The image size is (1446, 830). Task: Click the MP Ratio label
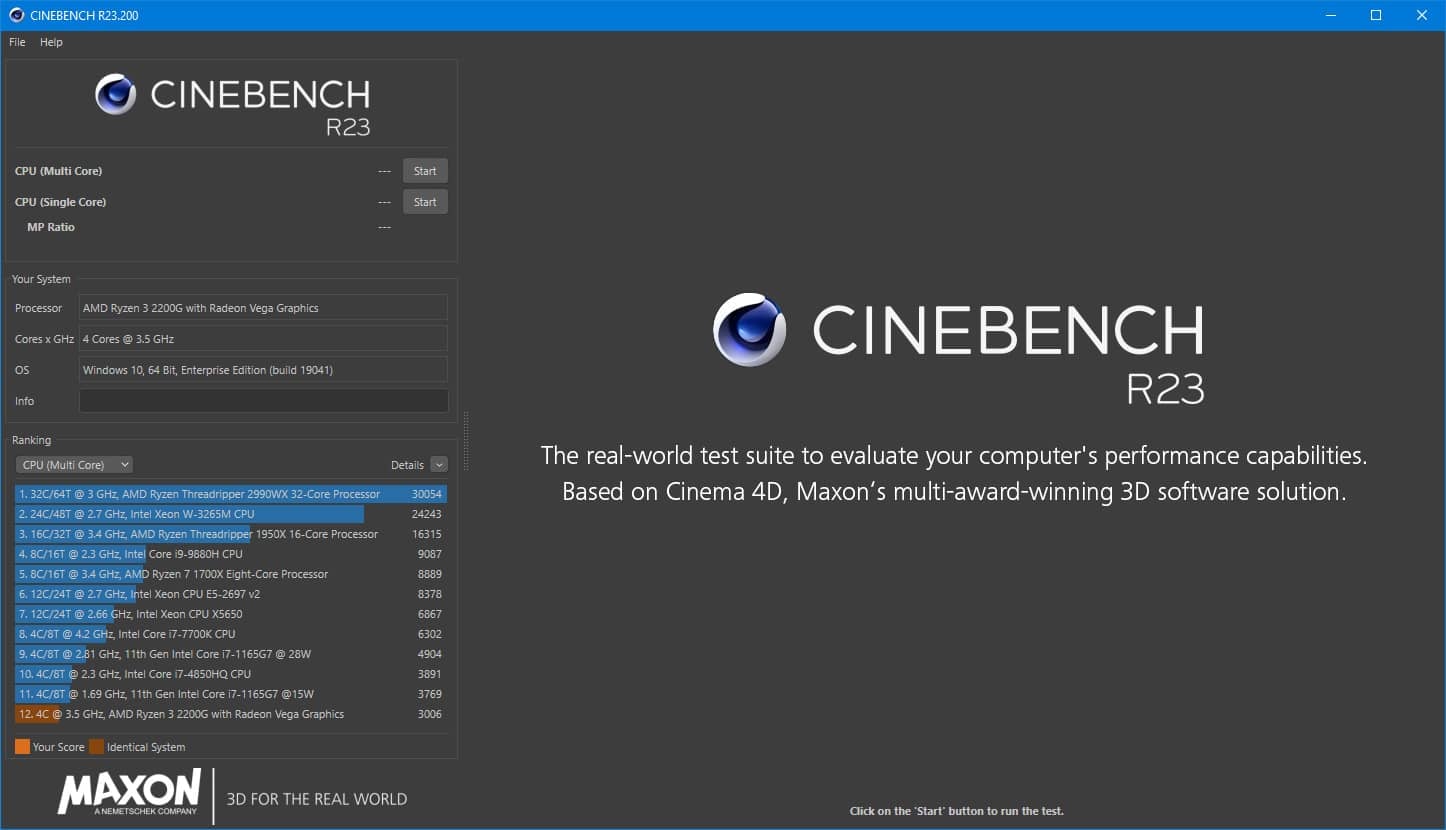51,227
